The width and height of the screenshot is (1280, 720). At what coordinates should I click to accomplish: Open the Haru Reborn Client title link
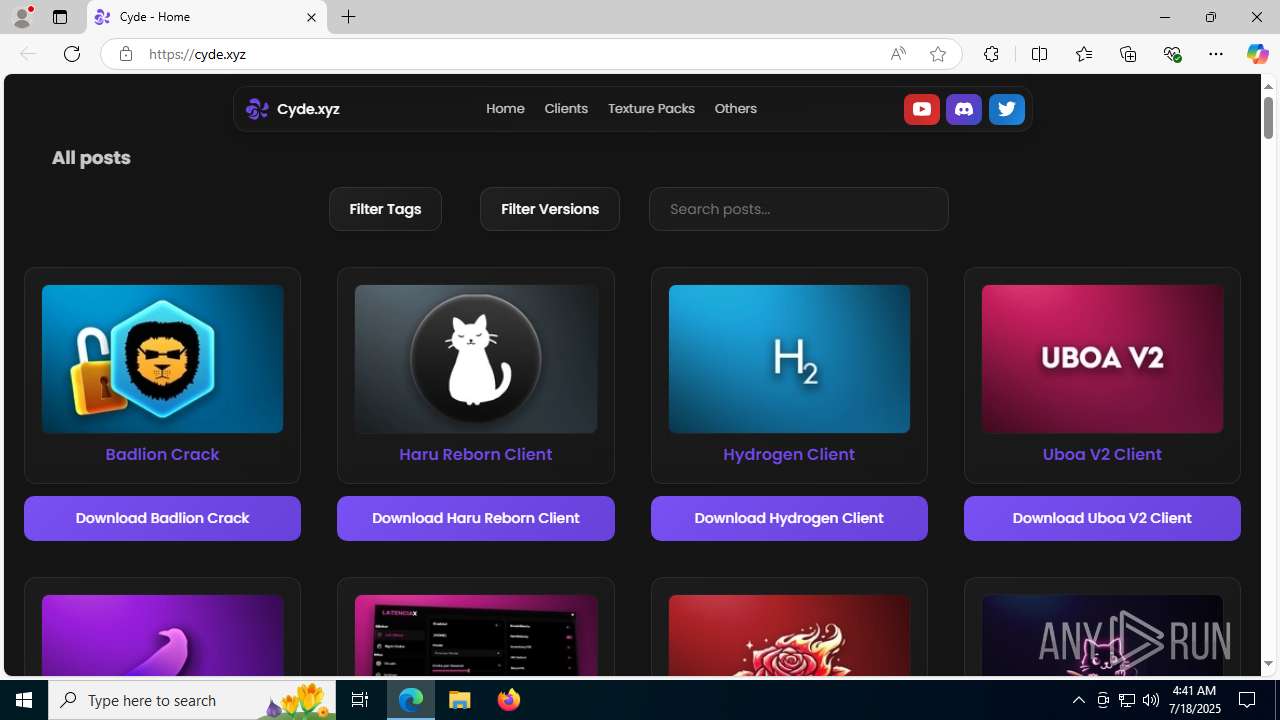click(x=476, y=454)
